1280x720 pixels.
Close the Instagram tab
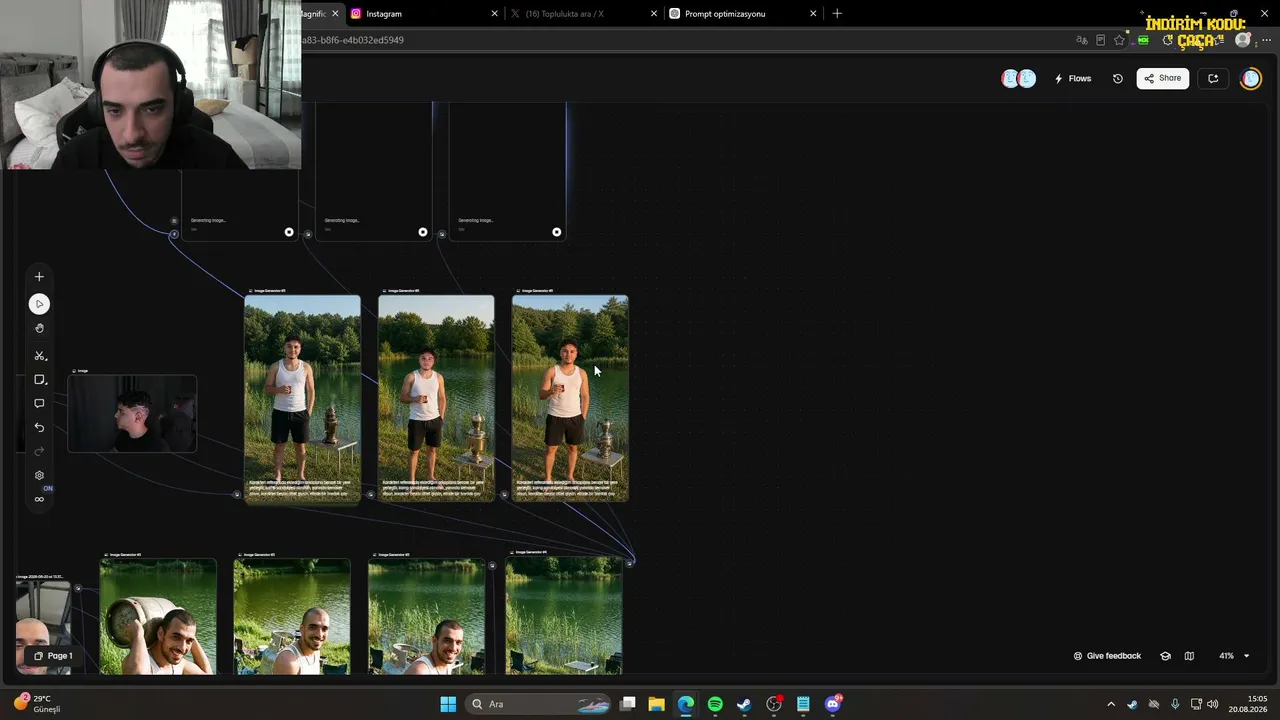[494, 14]
